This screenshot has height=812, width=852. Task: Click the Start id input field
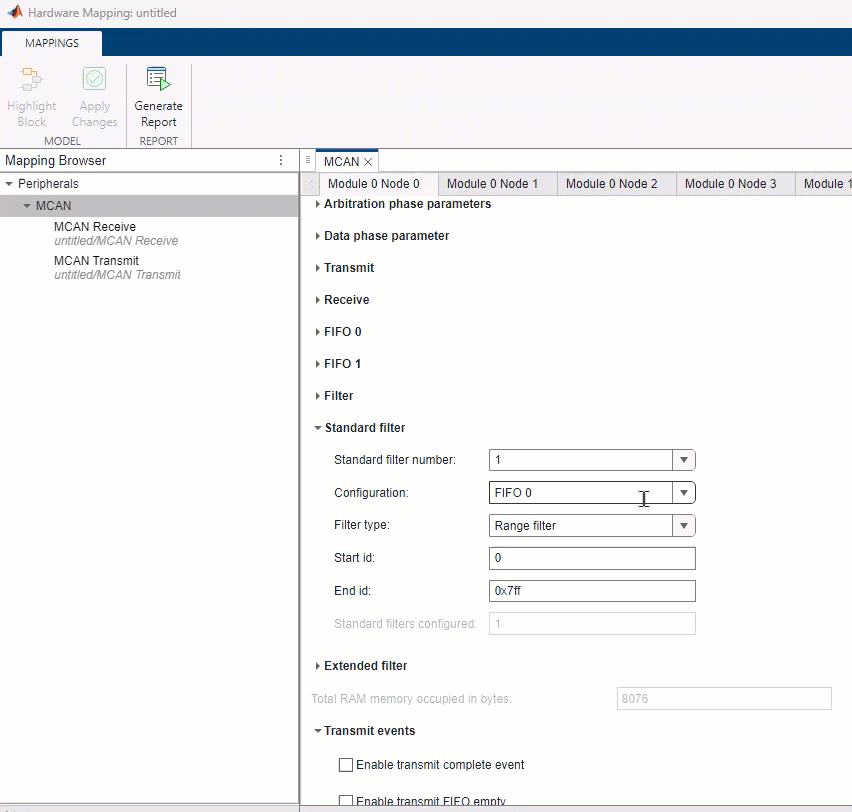pos(590,558)
